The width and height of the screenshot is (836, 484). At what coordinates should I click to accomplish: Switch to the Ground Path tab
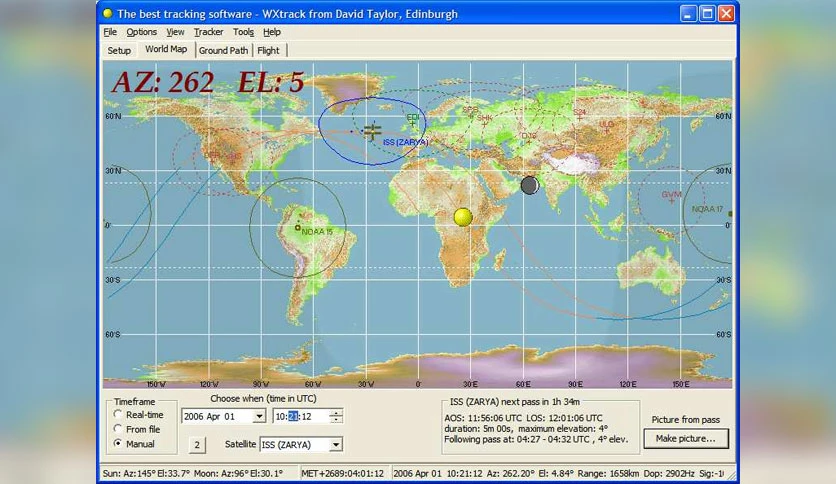click(x=223, y=51)
